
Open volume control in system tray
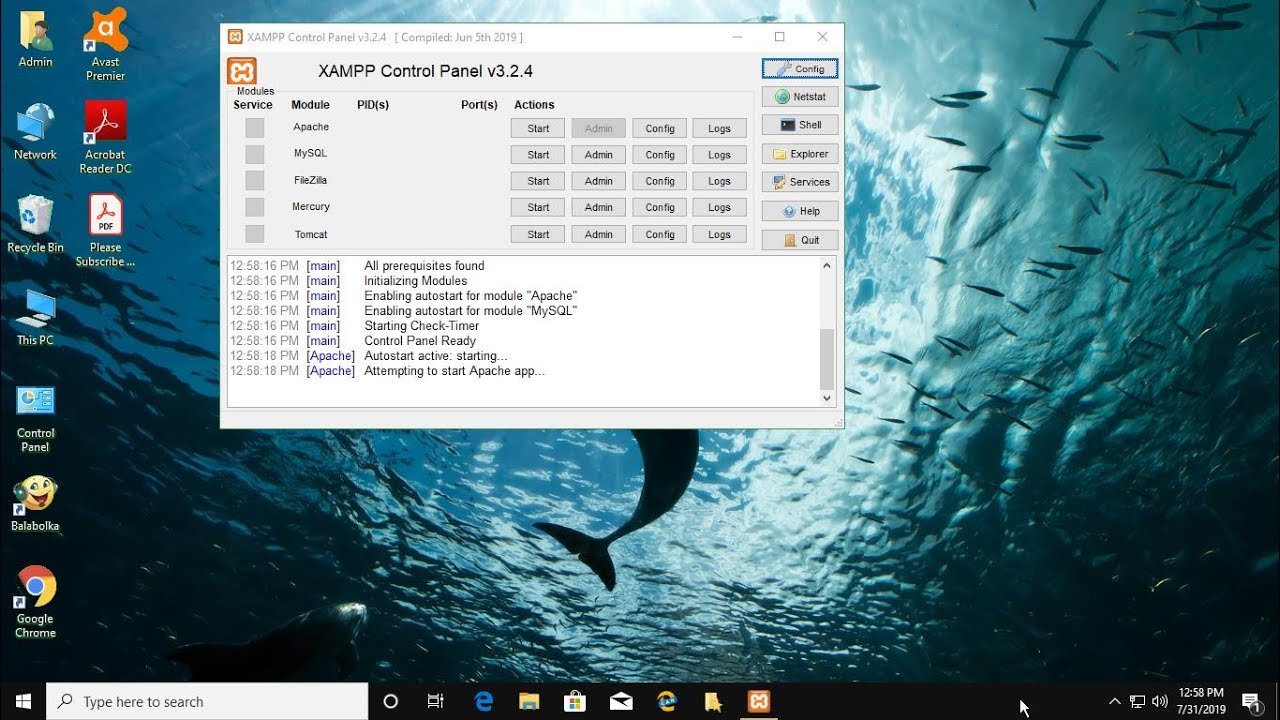(x=1160, y=701)
